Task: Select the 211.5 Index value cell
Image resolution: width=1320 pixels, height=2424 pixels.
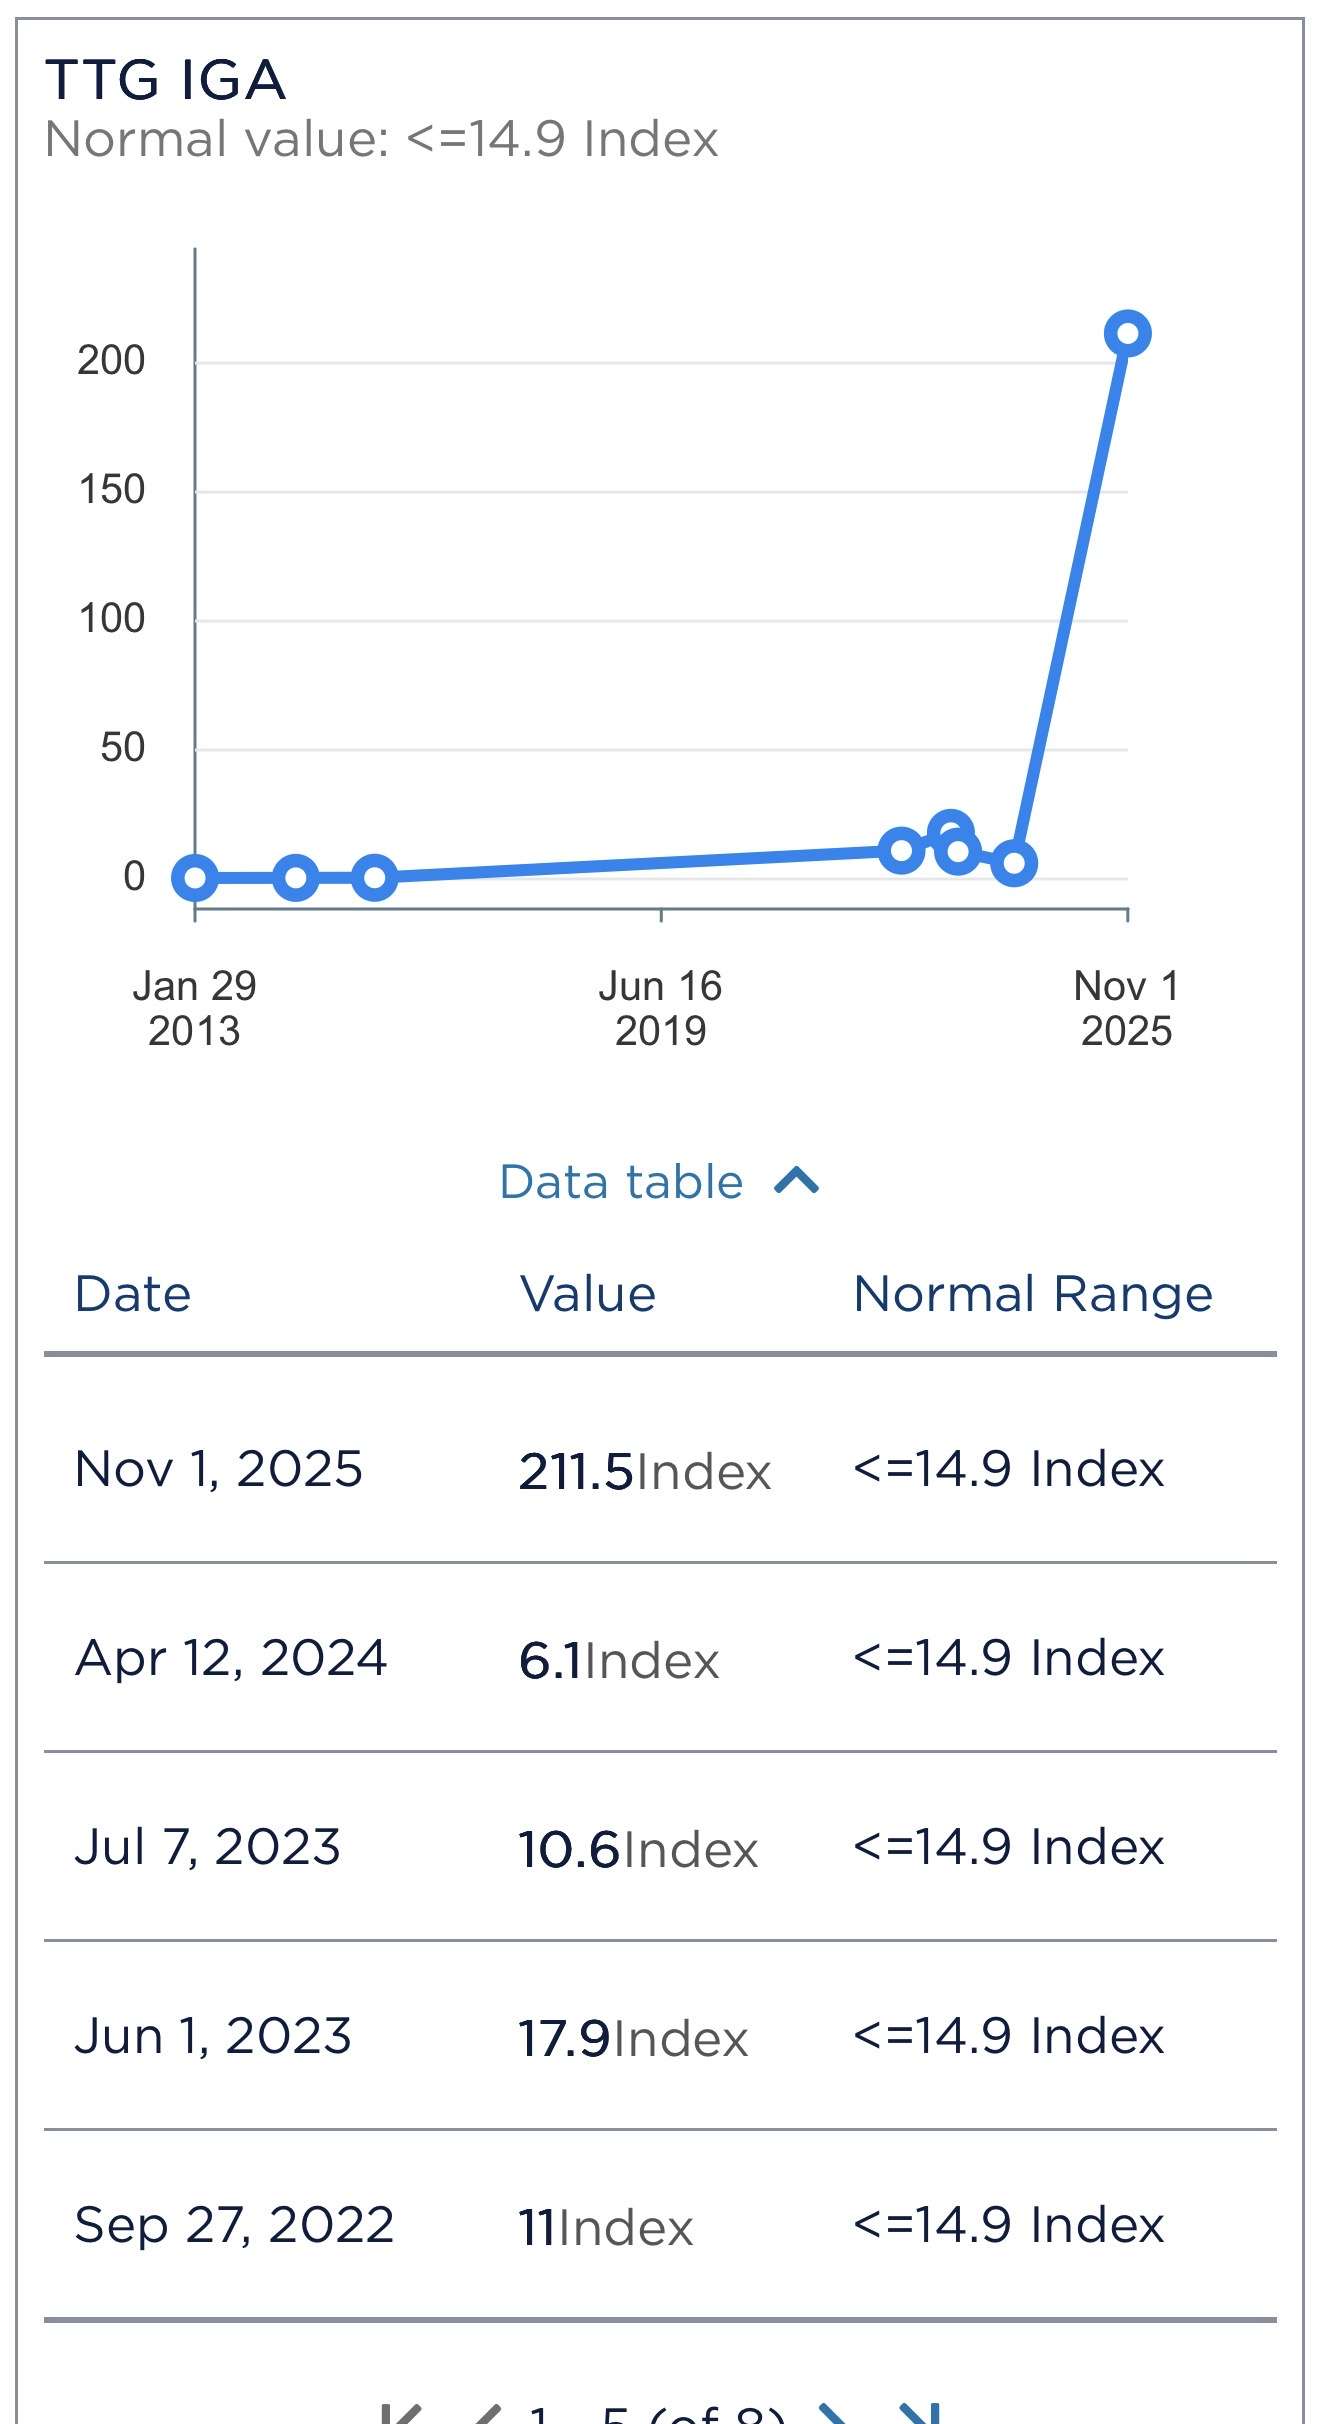Action: pyautogui.click(x=644, y=1471)
